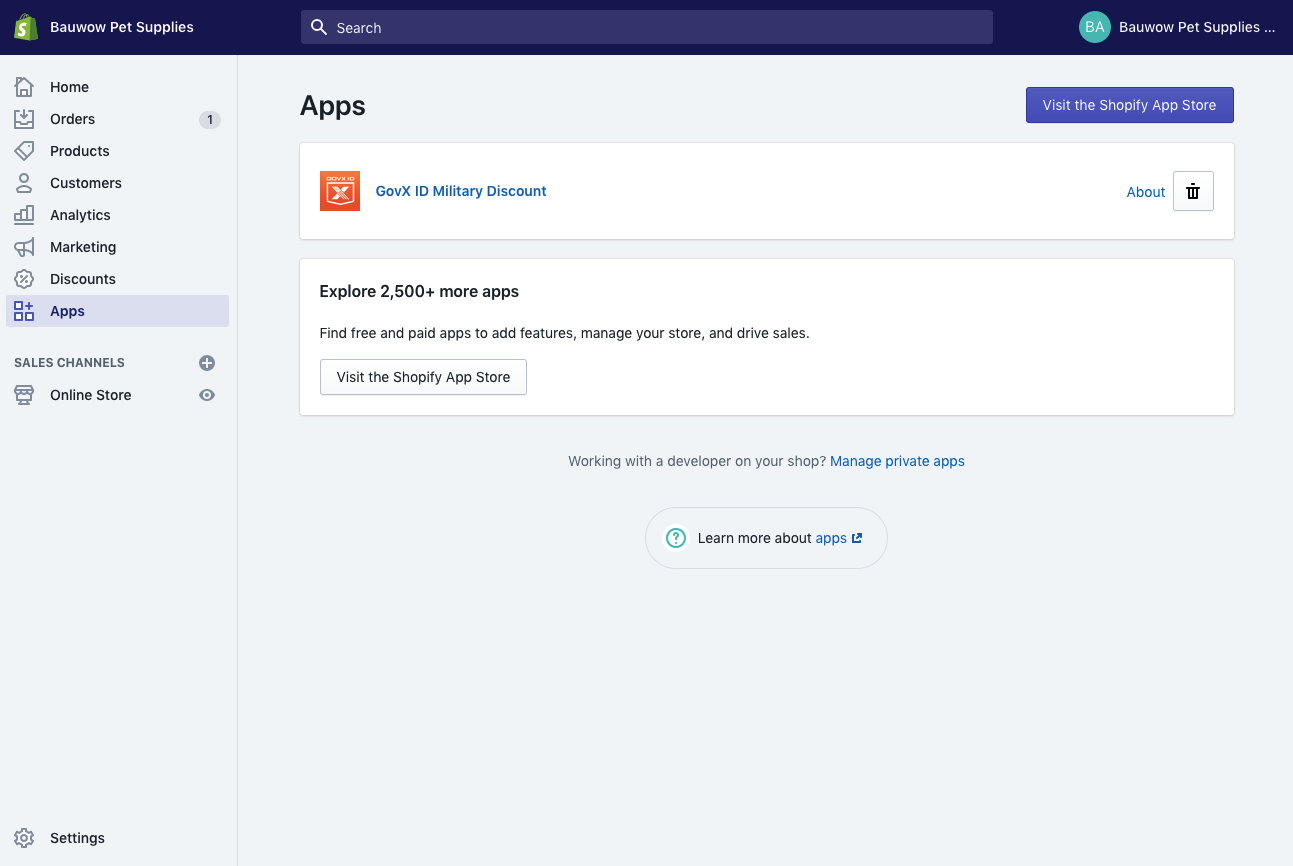
Task: Click the Apps page heading
Action: pyautogui.click(x=333, y=106)
